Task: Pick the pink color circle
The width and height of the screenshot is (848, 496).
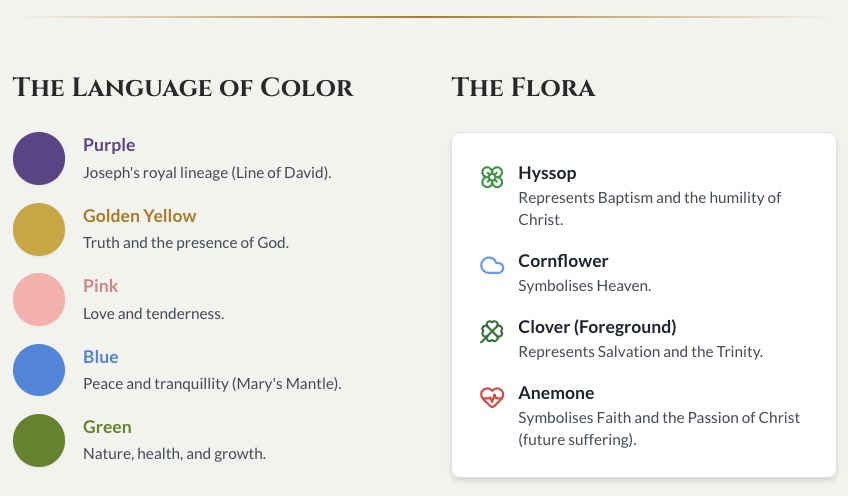Action: pos(39,299)
